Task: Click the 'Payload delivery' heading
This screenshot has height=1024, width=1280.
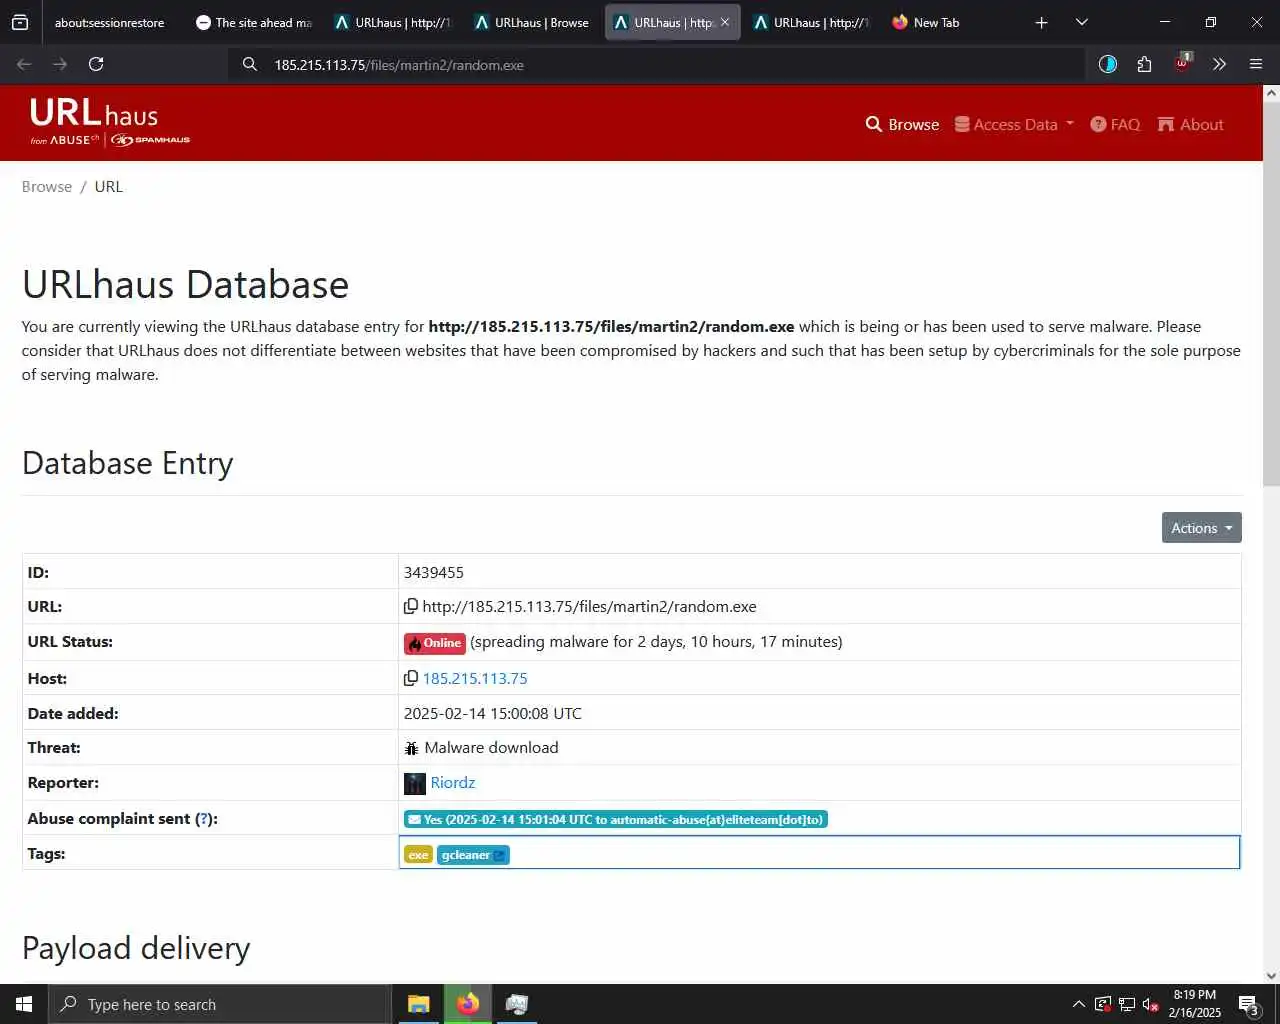Action: 136,948
